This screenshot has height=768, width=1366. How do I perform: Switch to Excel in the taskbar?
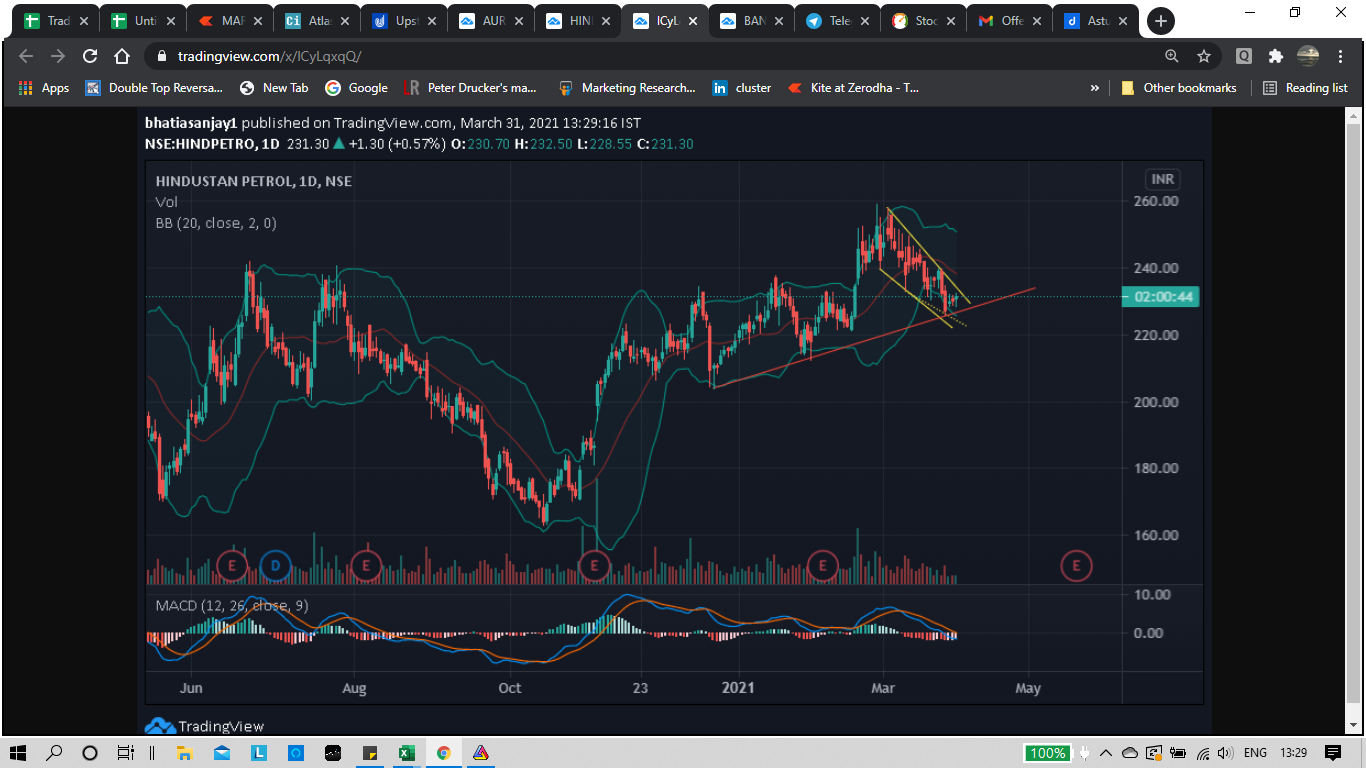[407, 753]
